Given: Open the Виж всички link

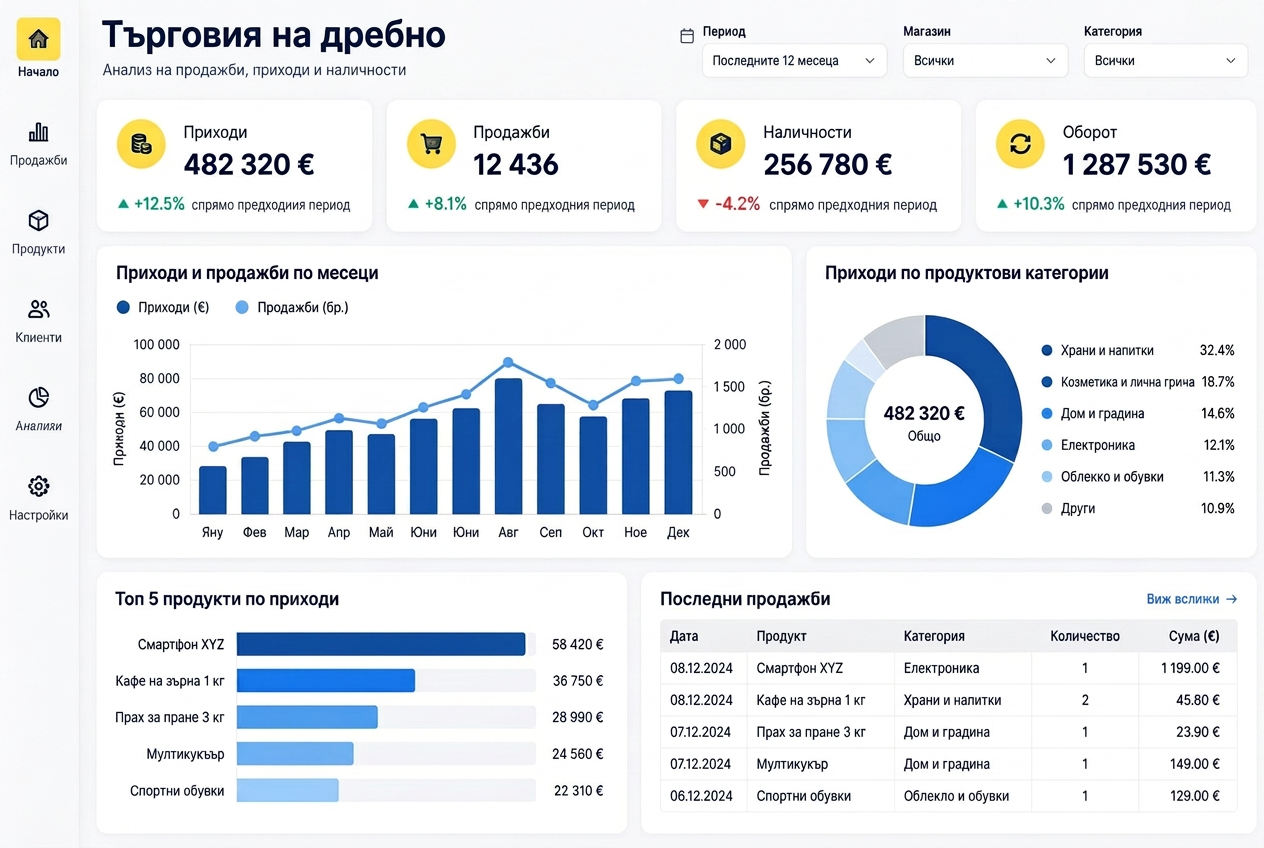Looking at the screenshot, I should pyautogui.click(x=1182, y=599).
